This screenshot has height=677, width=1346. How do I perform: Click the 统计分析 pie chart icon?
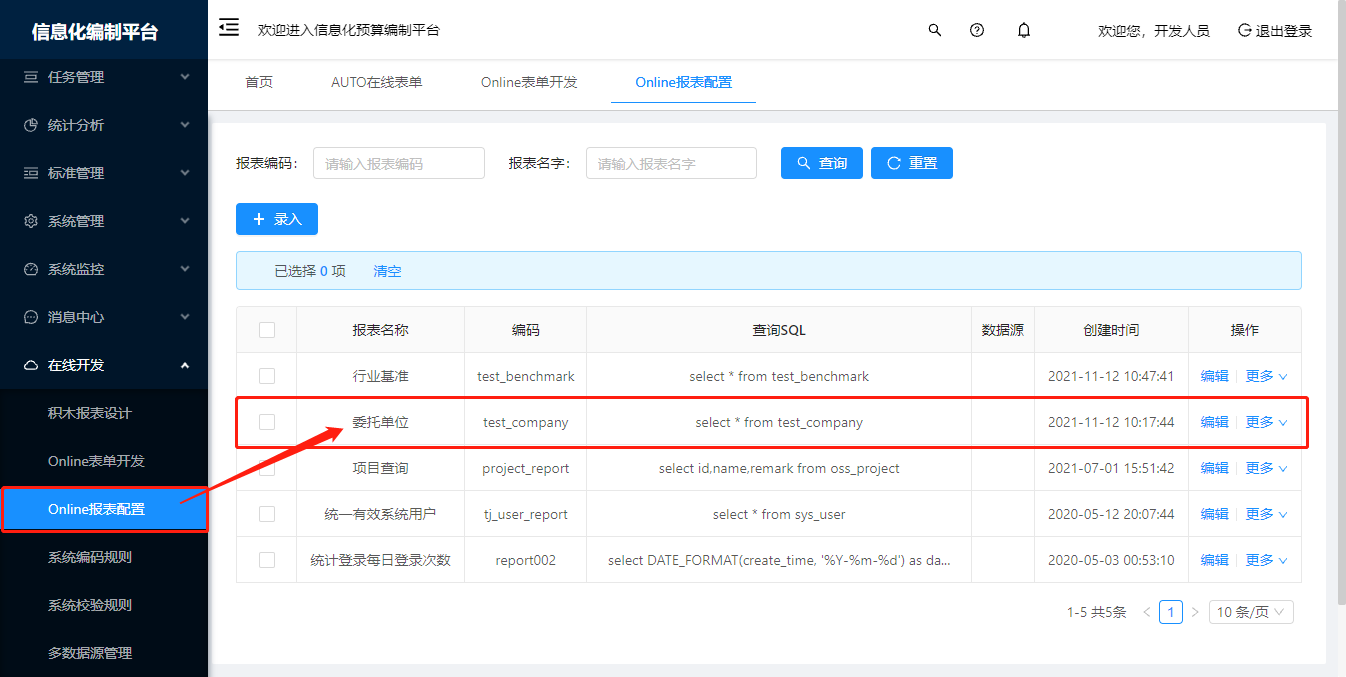pos(31,125)
